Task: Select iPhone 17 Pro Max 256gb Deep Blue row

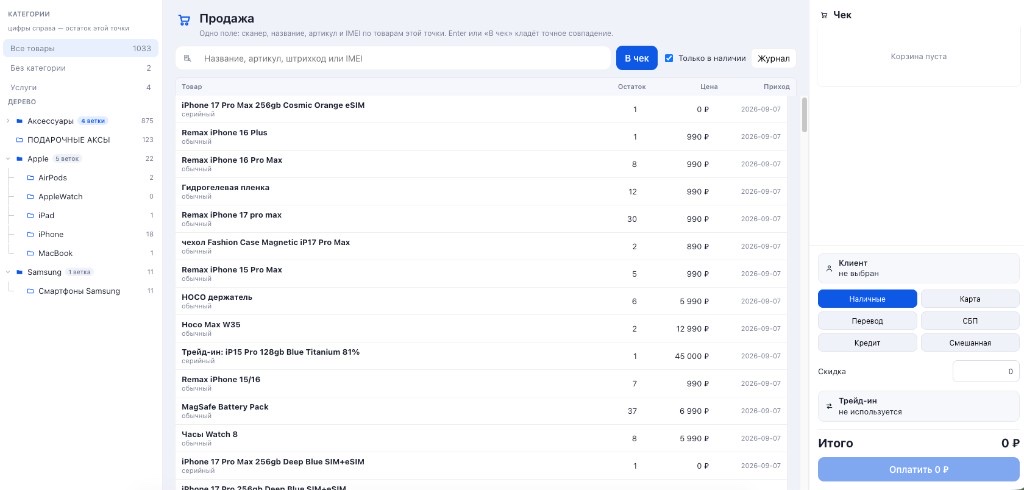Action: (x=481, y=466)
